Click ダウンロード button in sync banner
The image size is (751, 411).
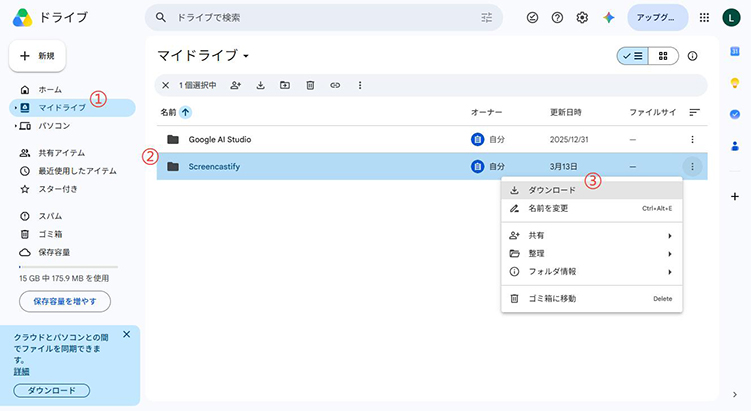(x=51, y=390)
